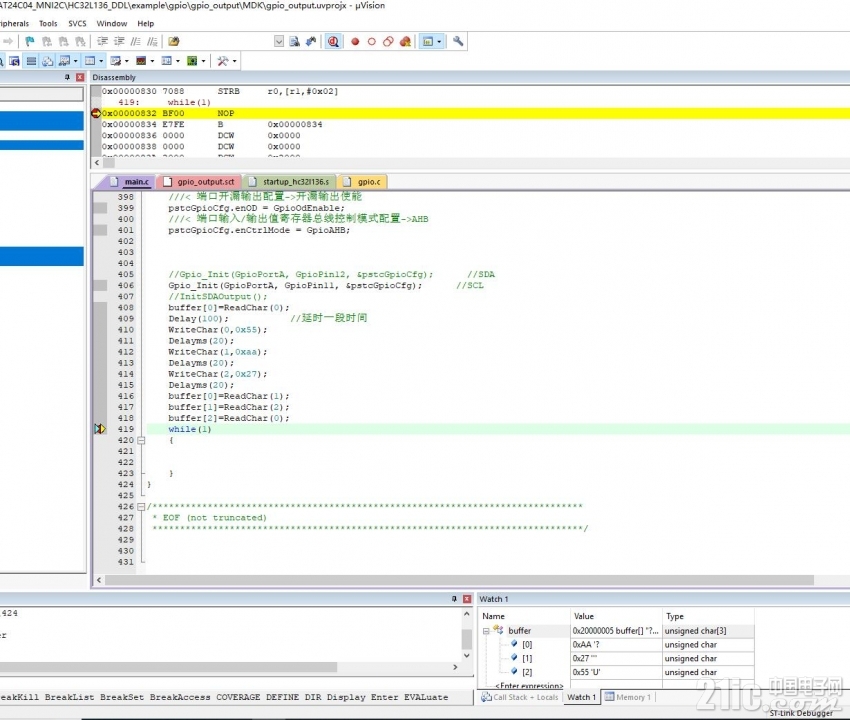Viewport: 850px width, 720px height.
Task: Select the Watch 1 tab
Action: click(x=581, y=697)
